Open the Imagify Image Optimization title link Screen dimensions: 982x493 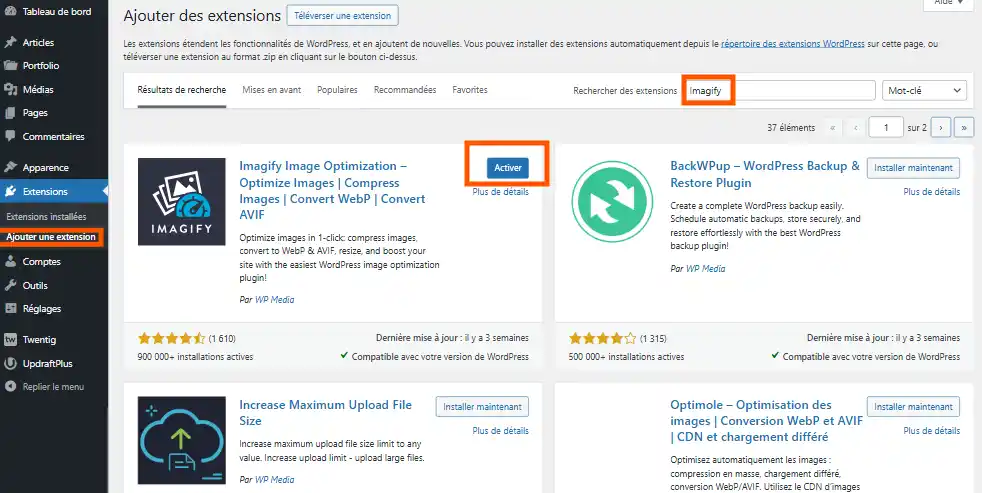[x=332, y=190]
